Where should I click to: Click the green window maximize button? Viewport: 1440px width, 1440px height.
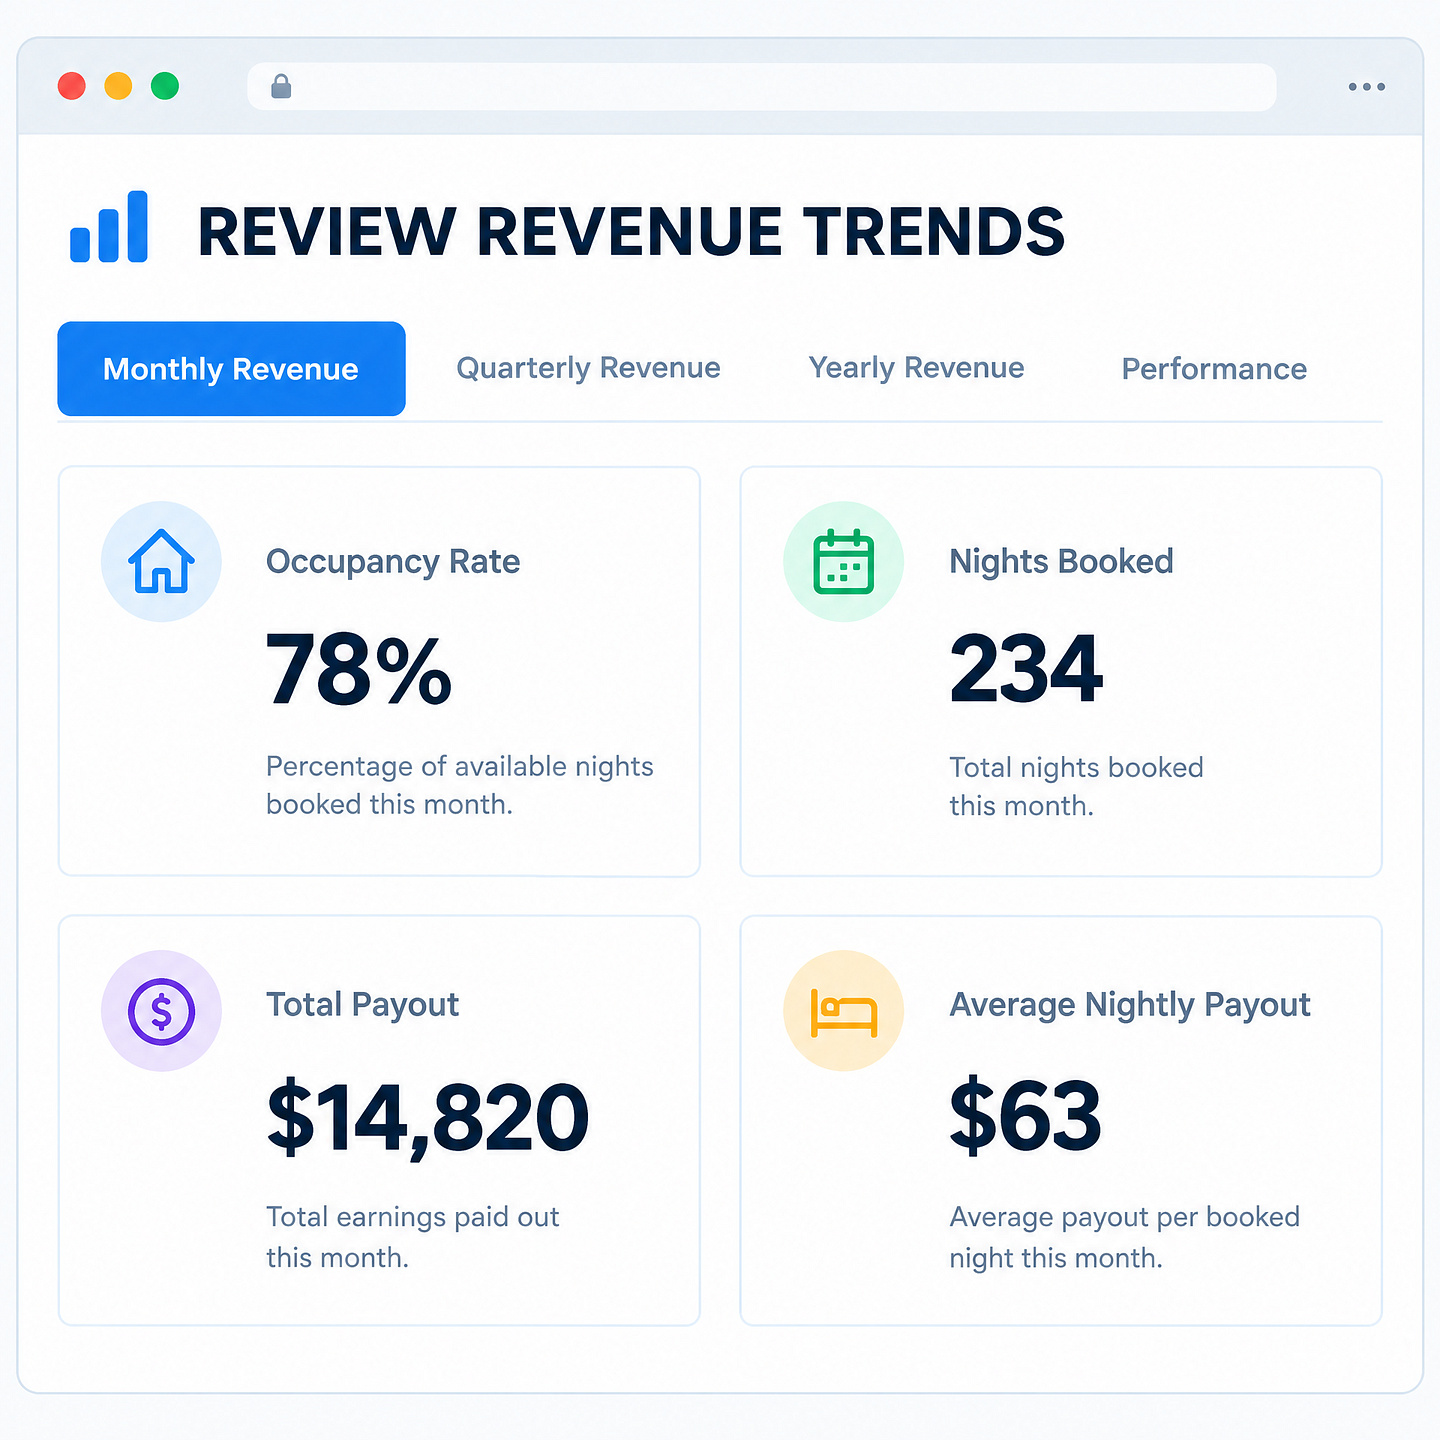pyautogui.click(x=165, y=86)
